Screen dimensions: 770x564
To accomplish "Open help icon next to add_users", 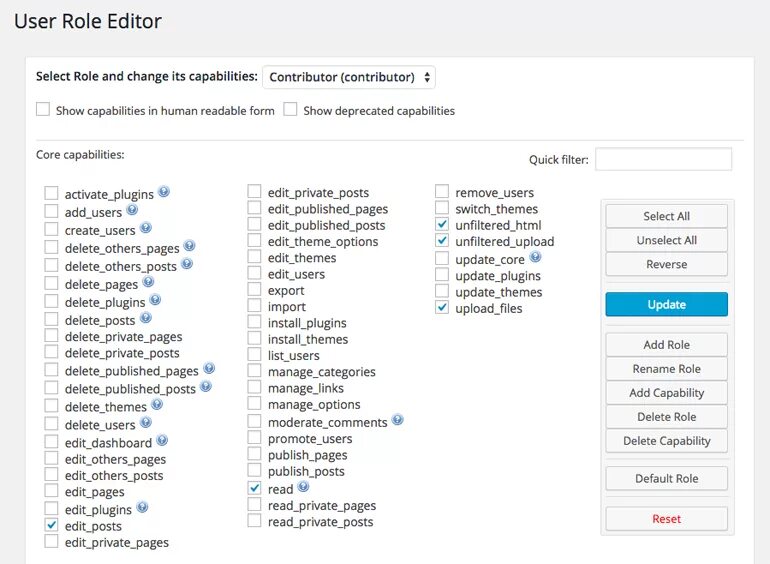I will coord(132,210).
